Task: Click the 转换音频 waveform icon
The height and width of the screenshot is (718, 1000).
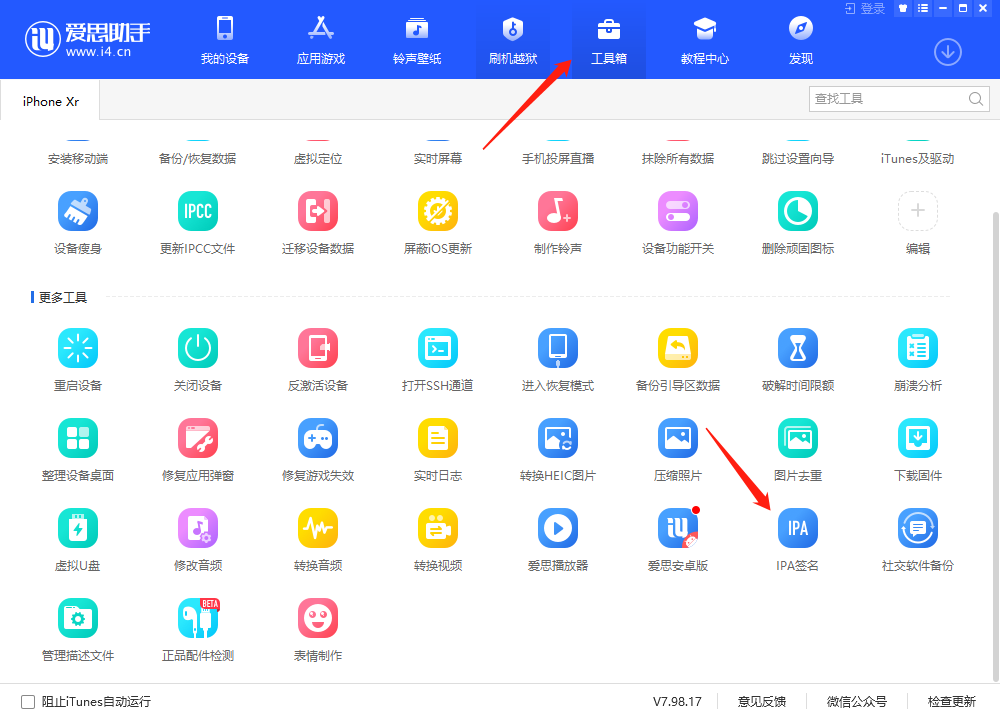Action: [318, 528]
